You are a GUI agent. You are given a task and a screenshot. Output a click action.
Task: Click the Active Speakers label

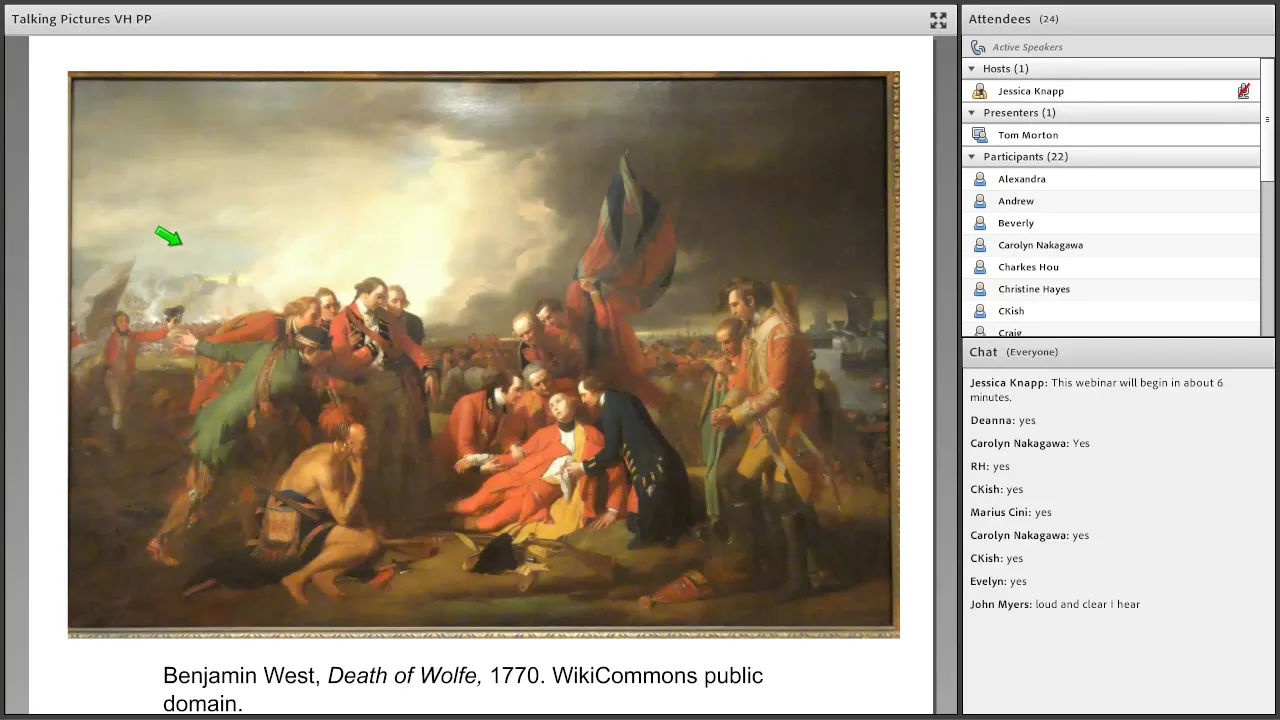click(x=1027, y=47)
